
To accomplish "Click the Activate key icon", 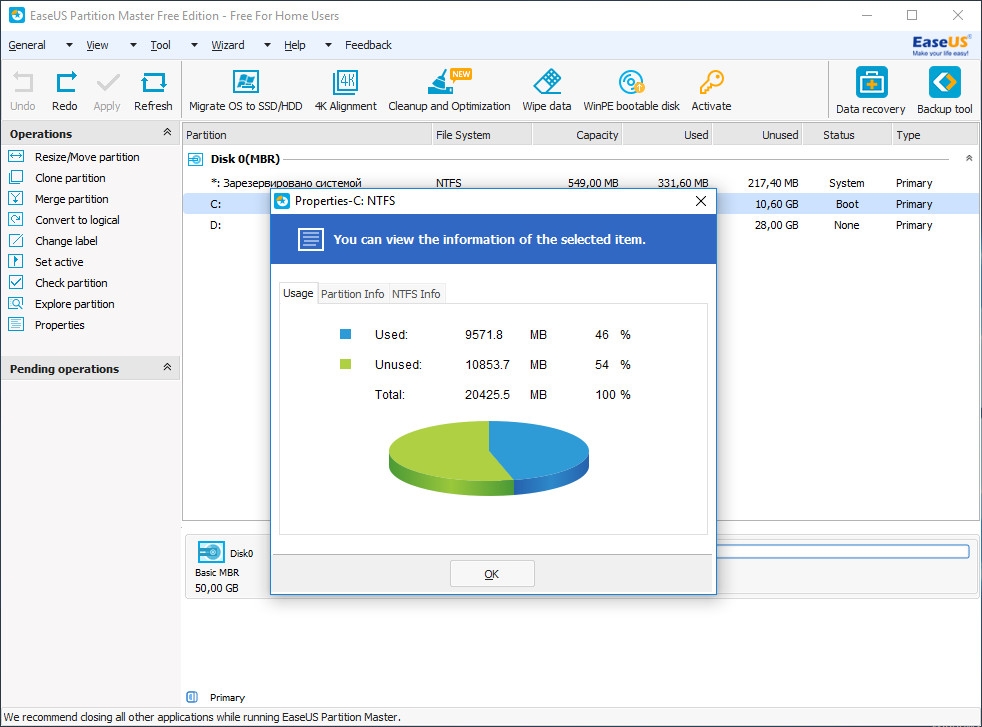I will pos(711,81).
